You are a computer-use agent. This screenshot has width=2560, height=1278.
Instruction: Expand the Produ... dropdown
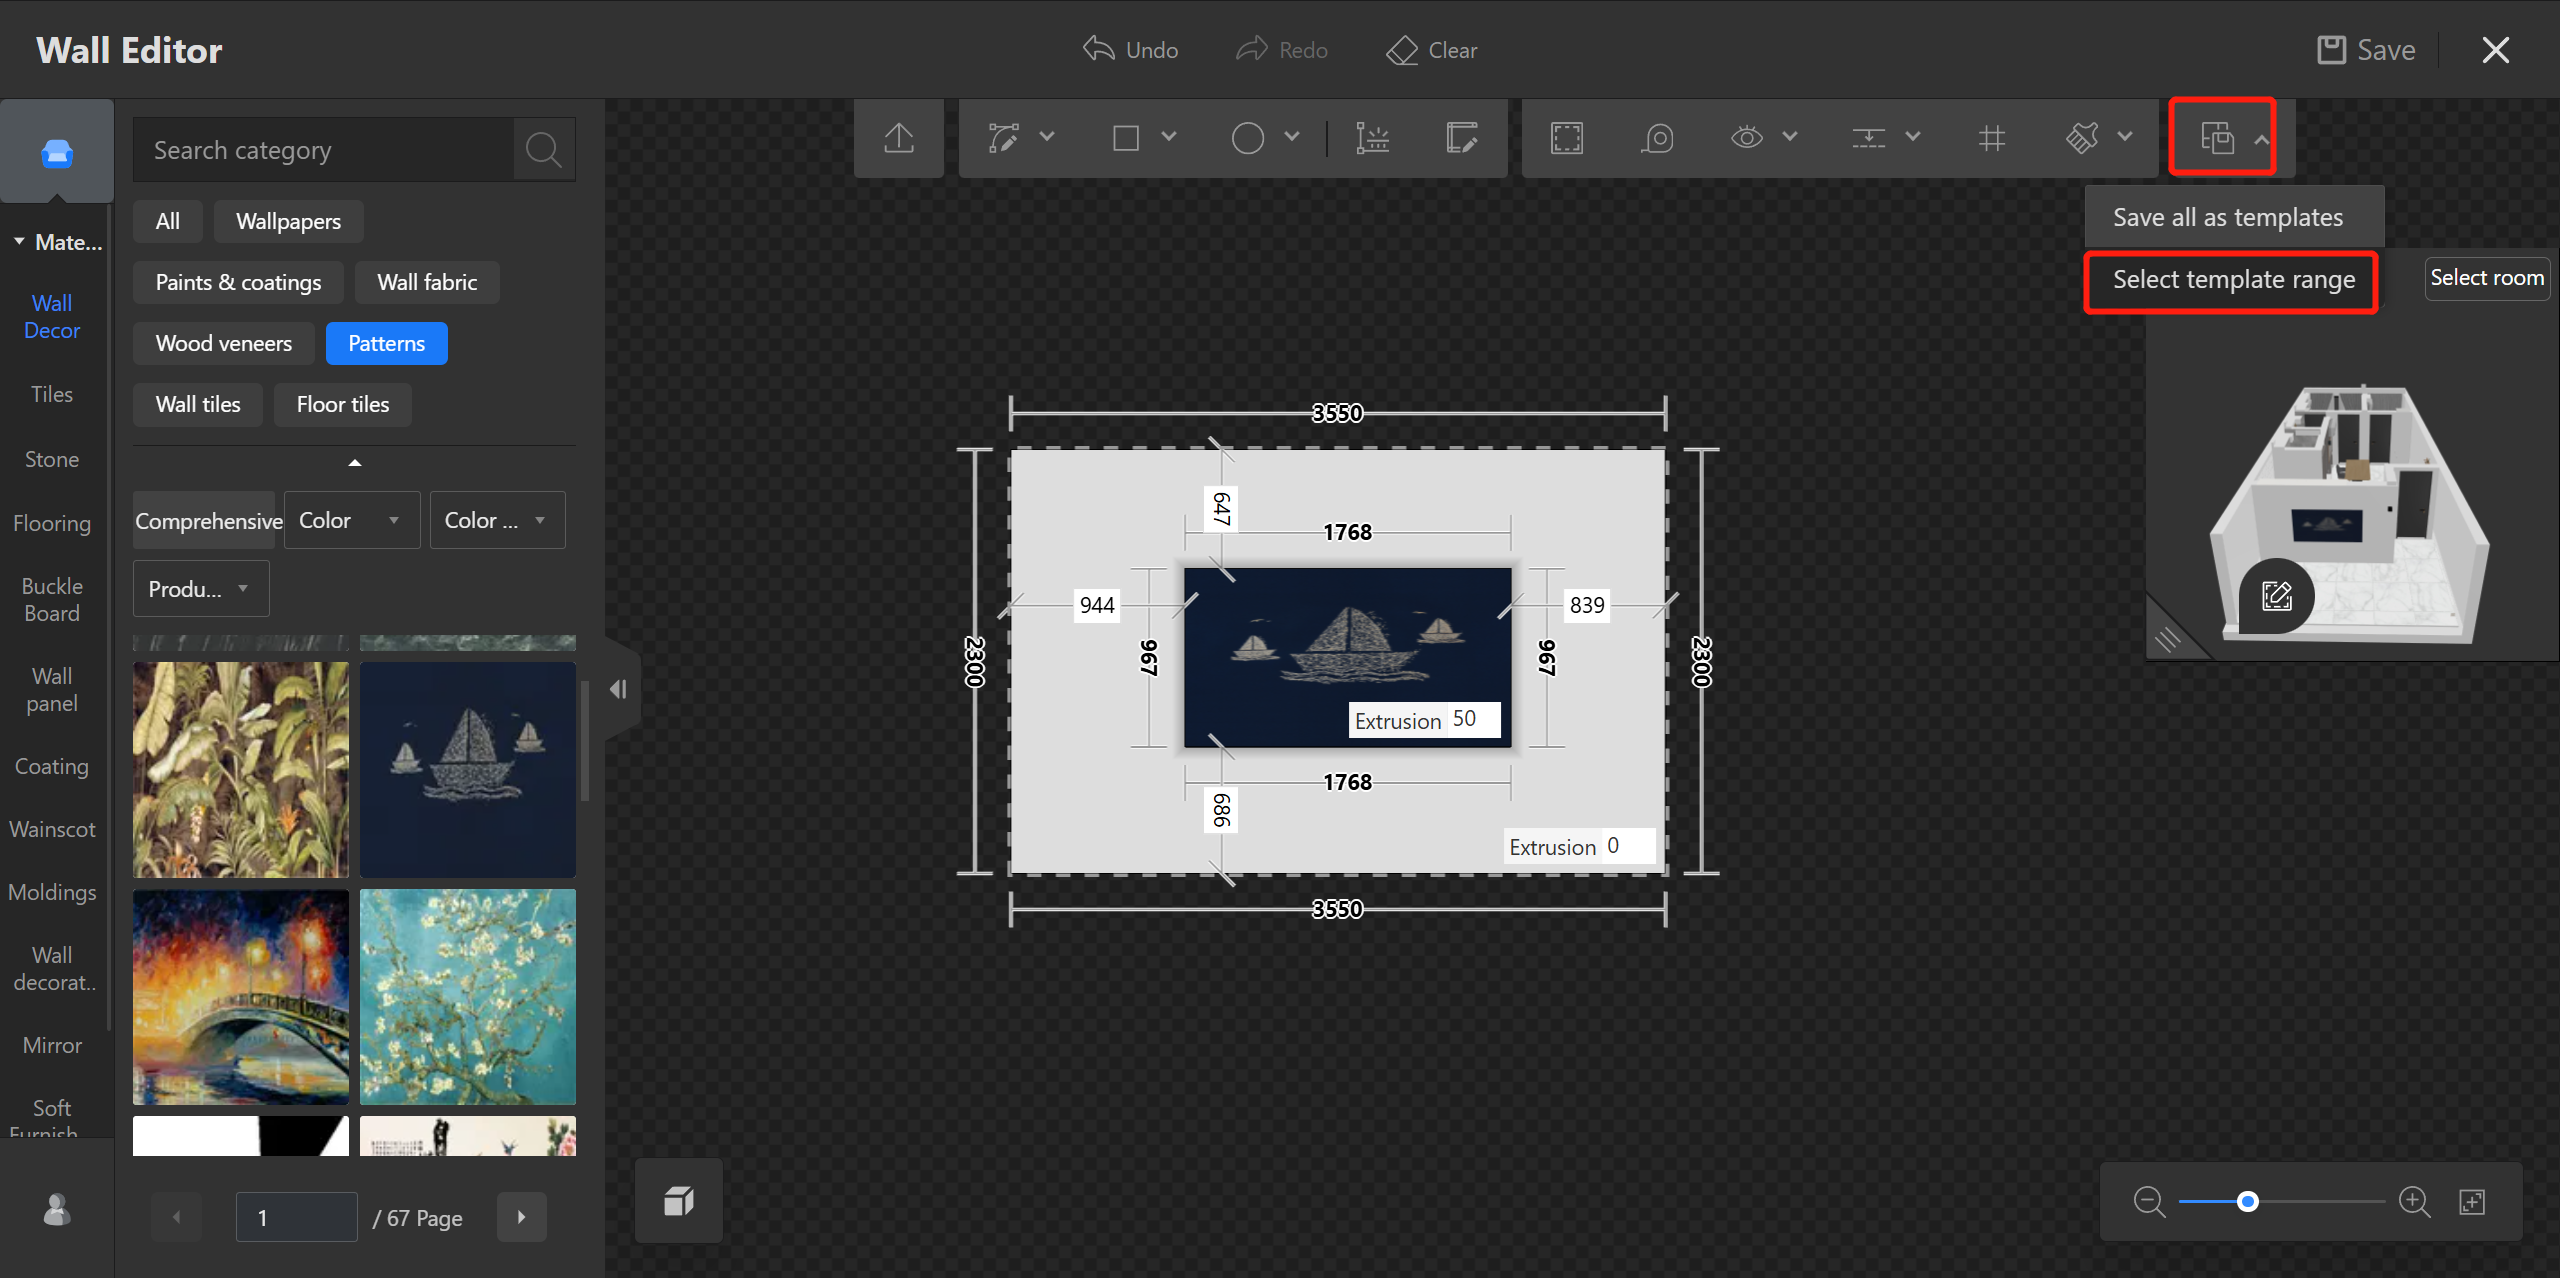click(200, 589)
